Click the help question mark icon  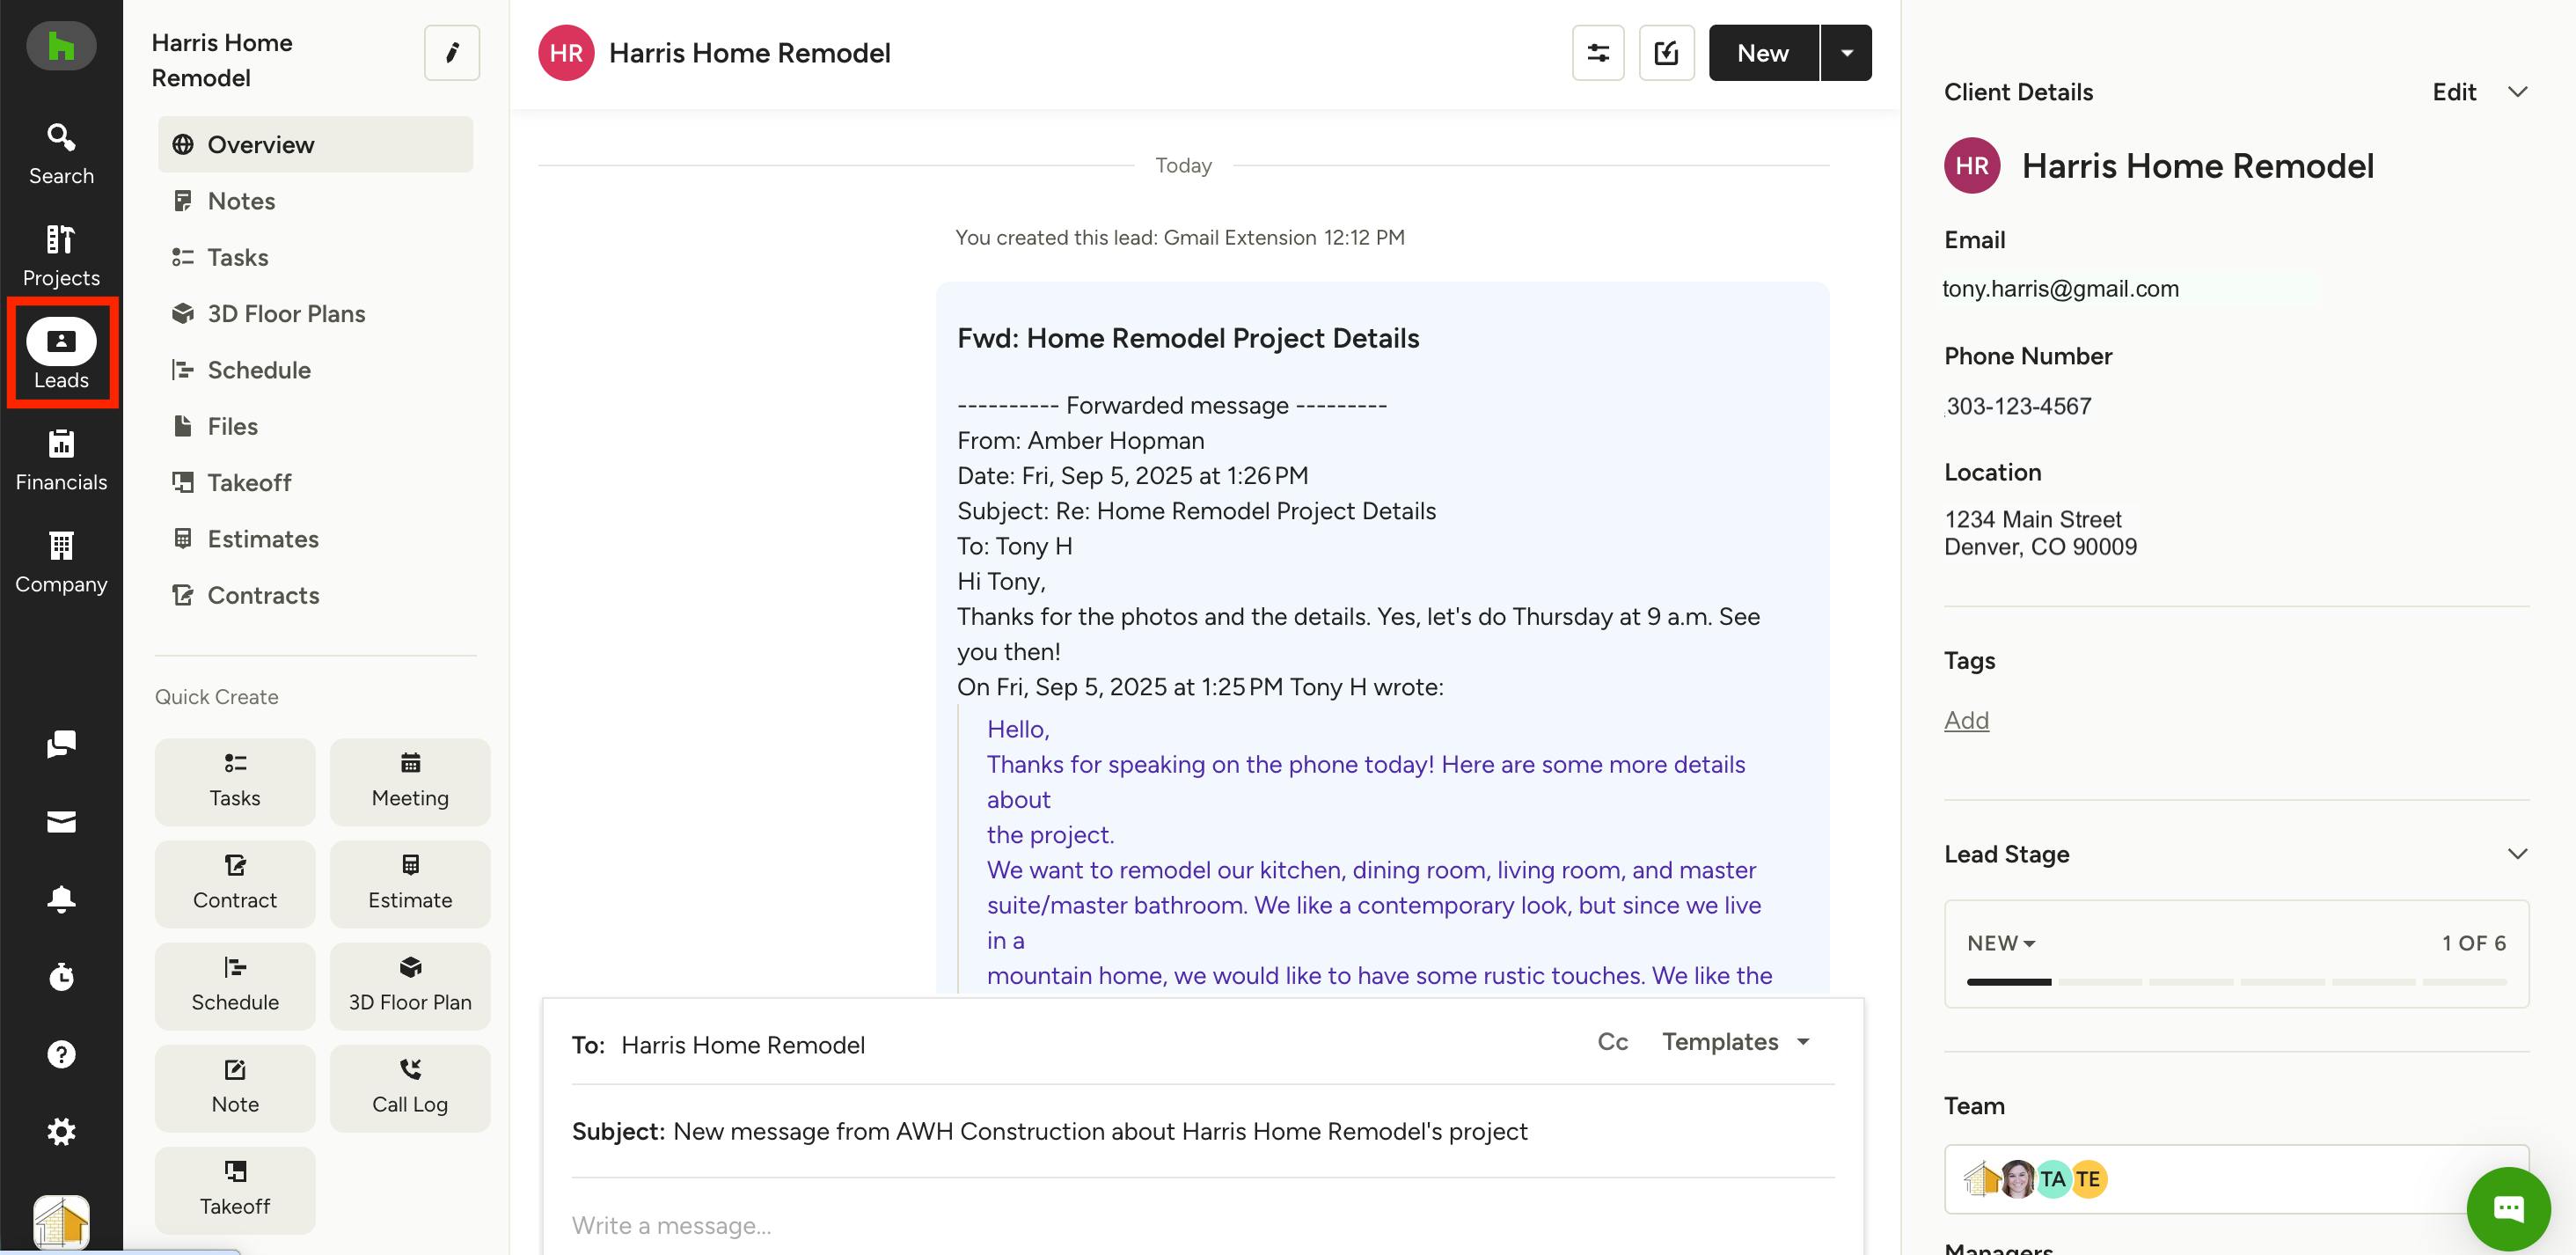61,1054
